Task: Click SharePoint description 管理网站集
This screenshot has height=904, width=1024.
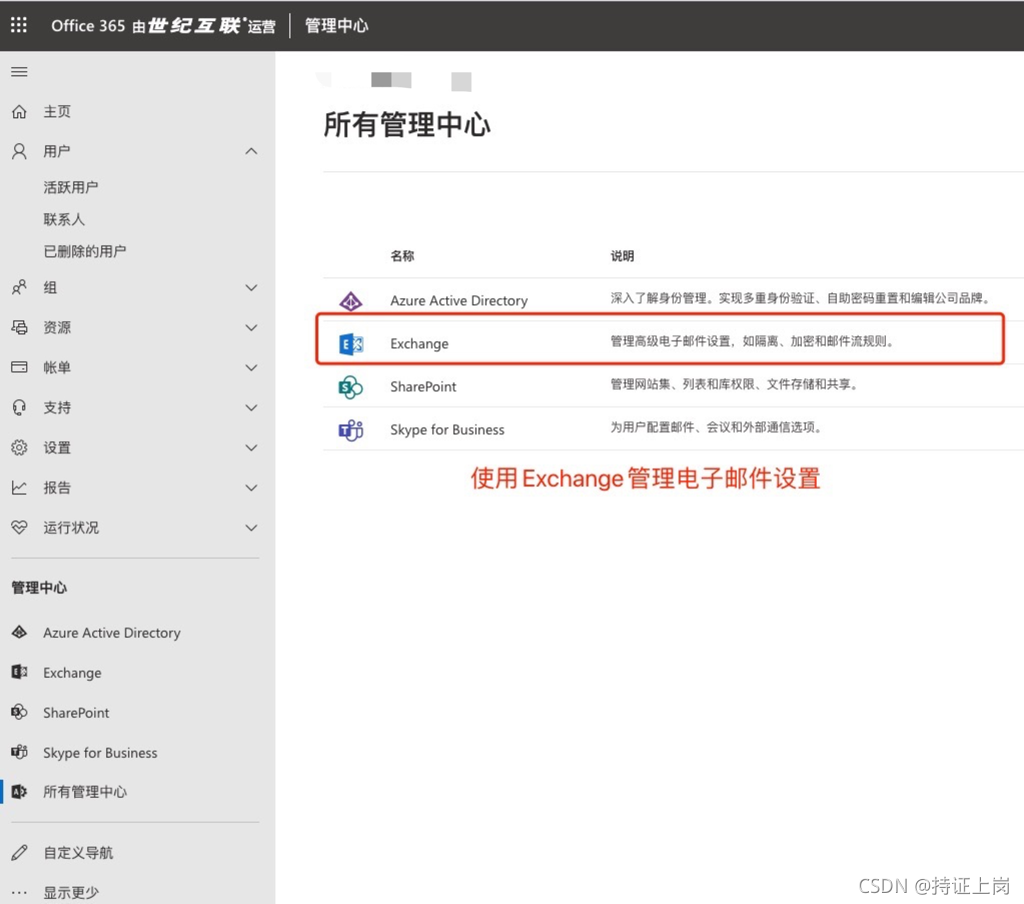Action: pyautogui.click(x=733, y=384)
